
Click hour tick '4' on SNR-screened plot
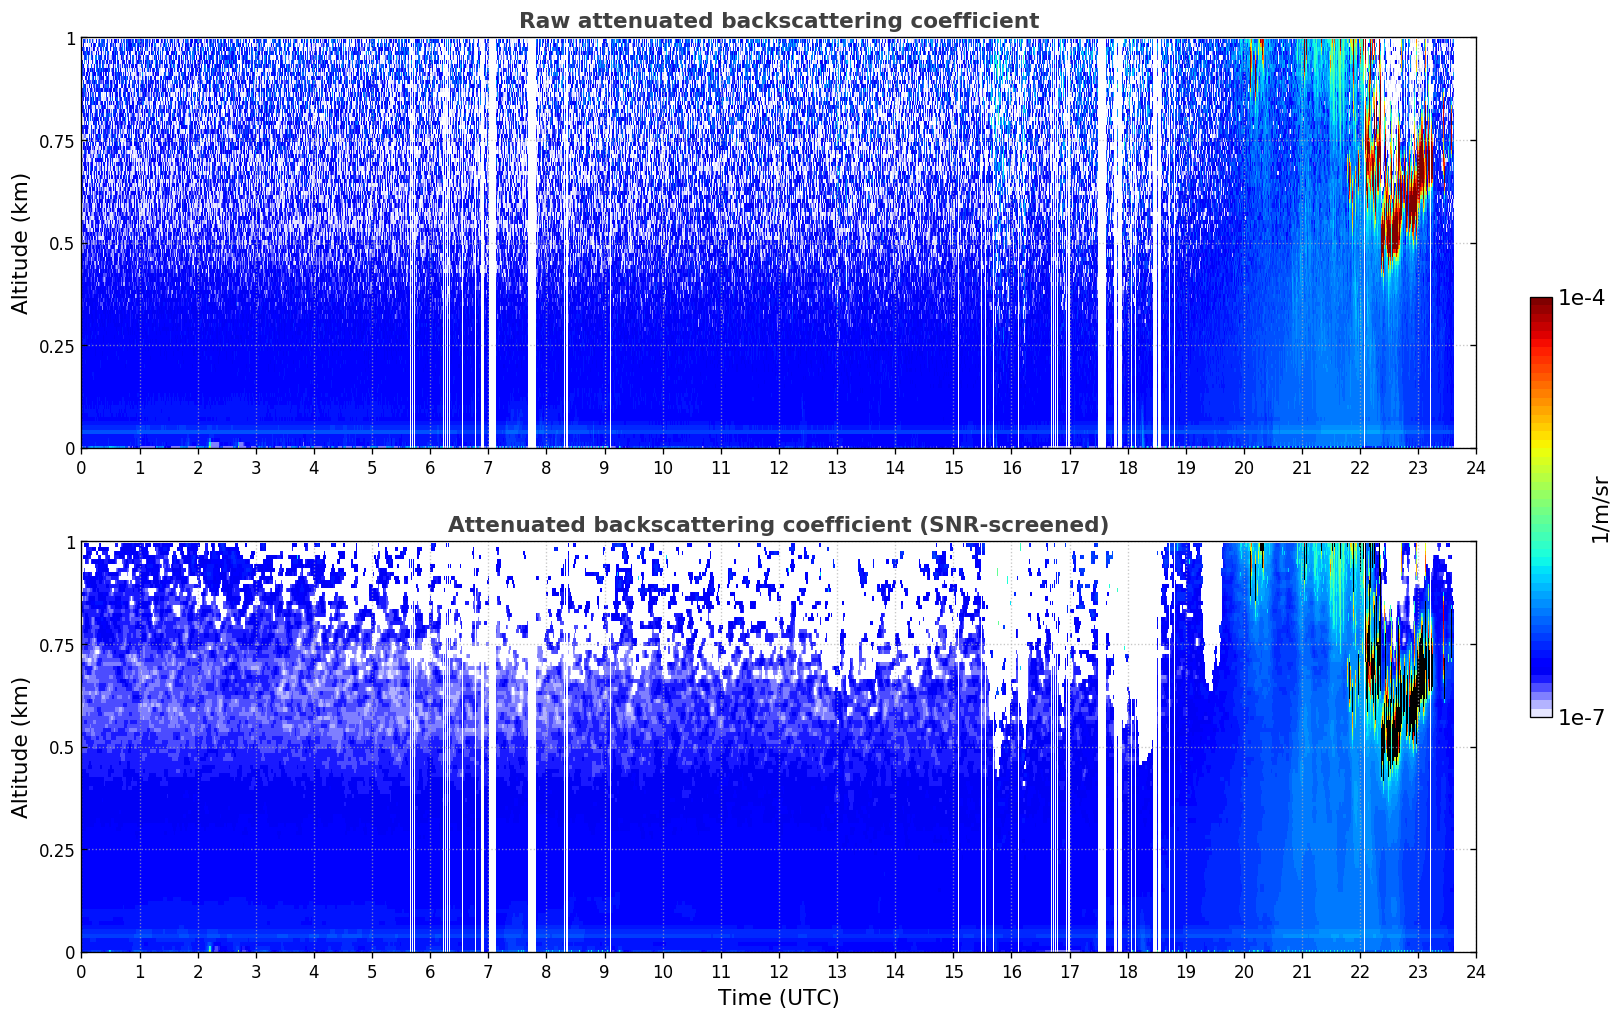tap(314, 972)
